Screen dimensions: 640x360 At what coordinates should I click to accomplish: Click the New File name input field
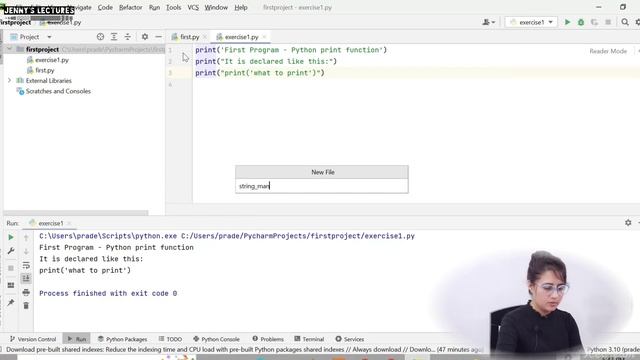click(322, 186)
